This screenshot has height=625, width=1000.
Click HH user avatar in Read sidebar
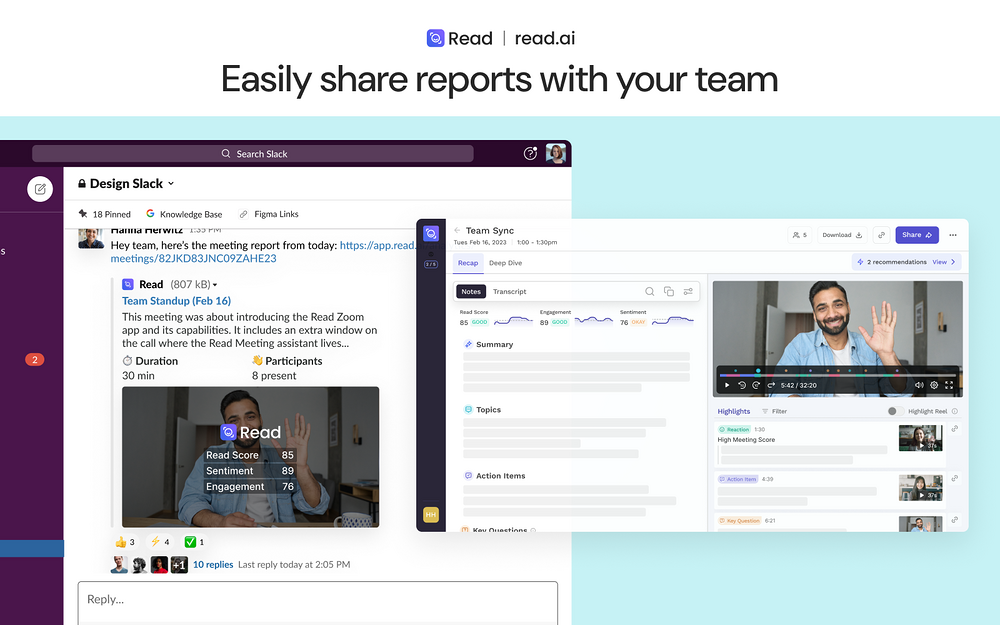[431, 514]
